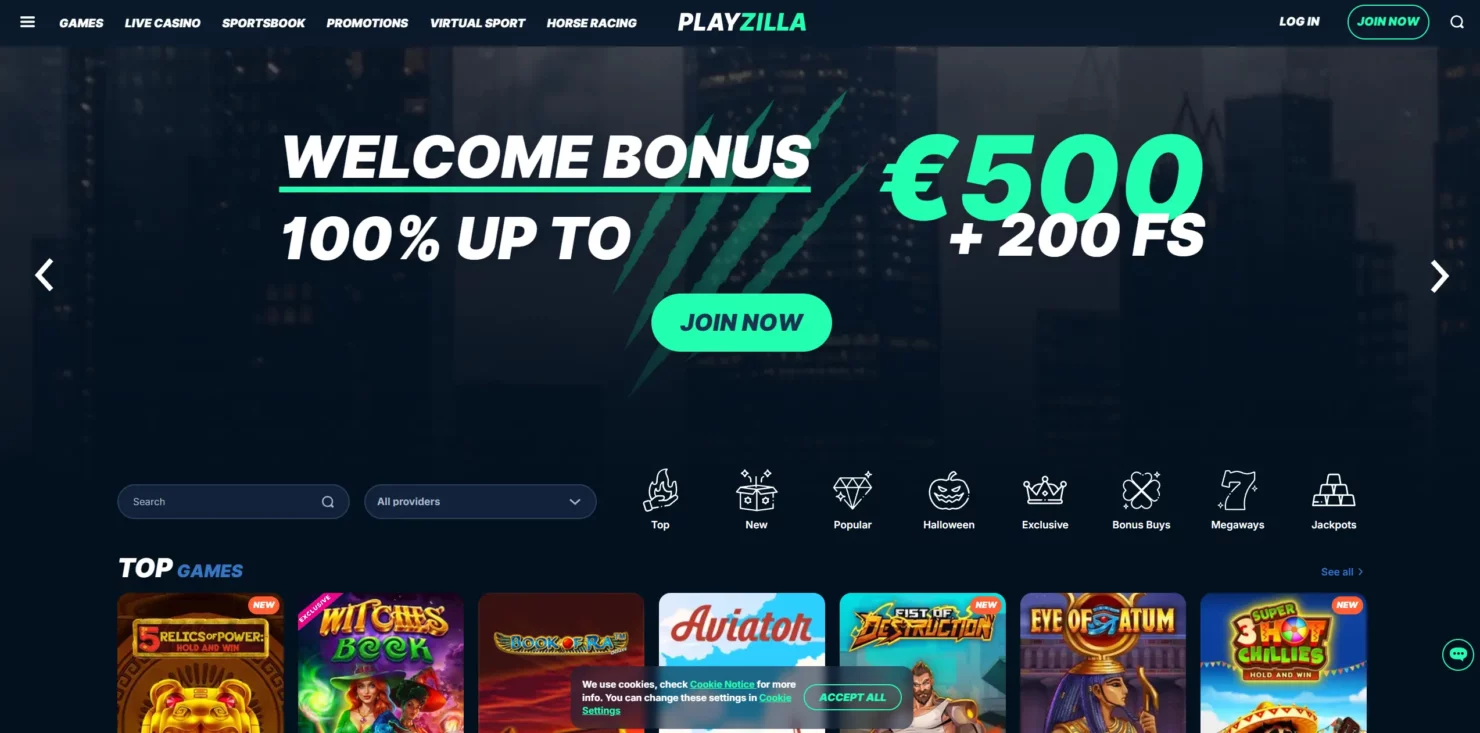1480x733 pixels.
Task: Click the See all top games link
Action: coord(1342,572)
